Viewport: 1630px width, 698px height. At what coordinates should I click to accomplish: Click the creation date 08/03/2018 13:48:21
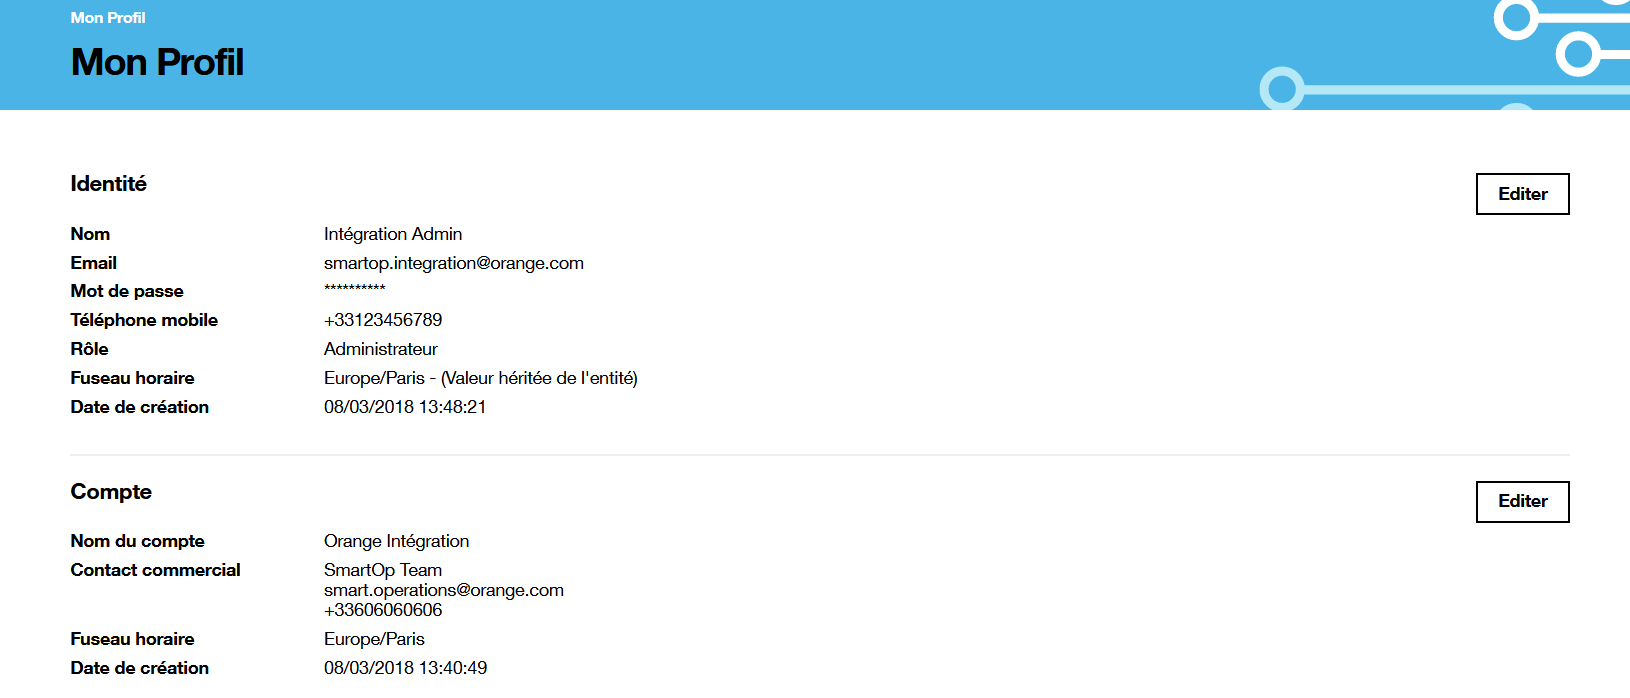(404, 407)
